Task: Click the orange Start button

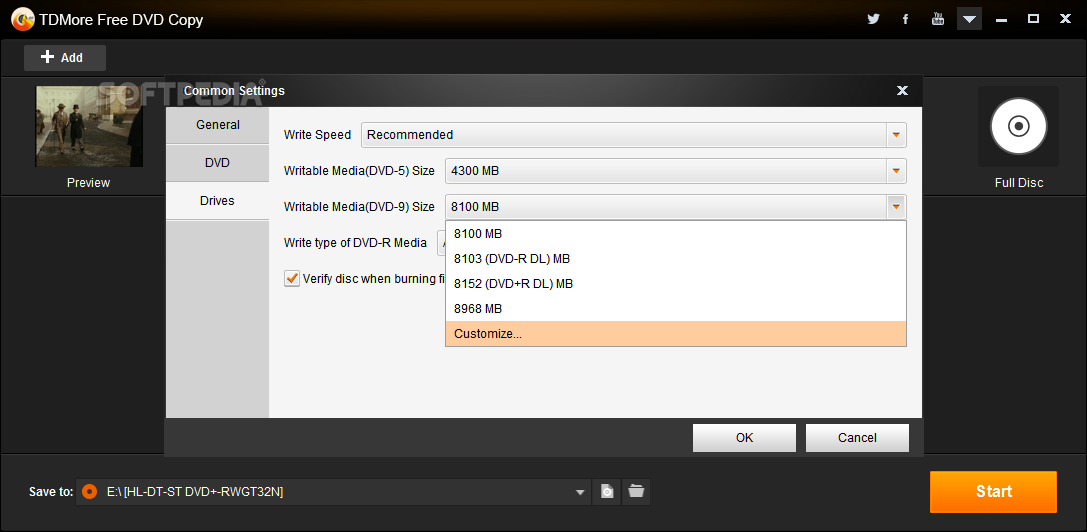Action: pyautogui.click(x=993, y=492)
